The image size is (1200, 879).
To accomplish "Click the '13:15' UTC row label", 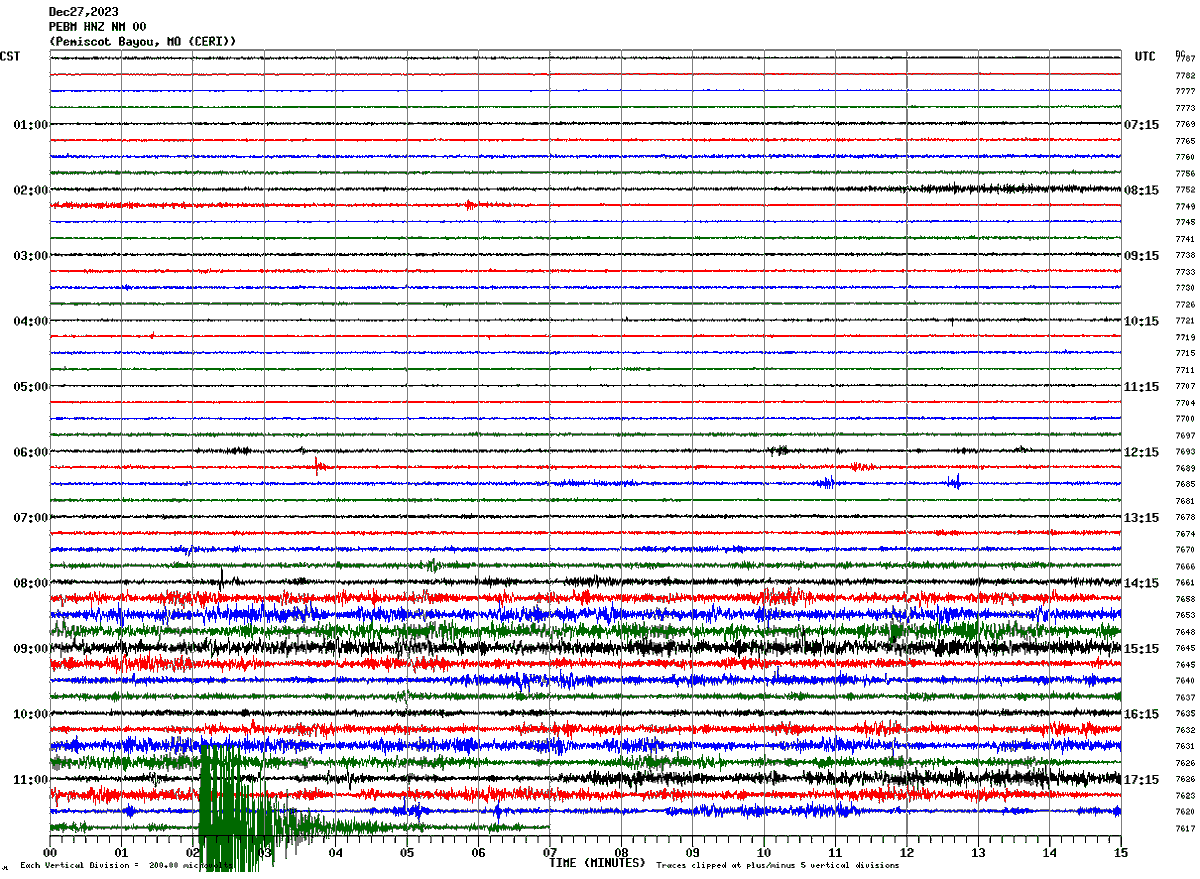I will tap(1141, 518).
